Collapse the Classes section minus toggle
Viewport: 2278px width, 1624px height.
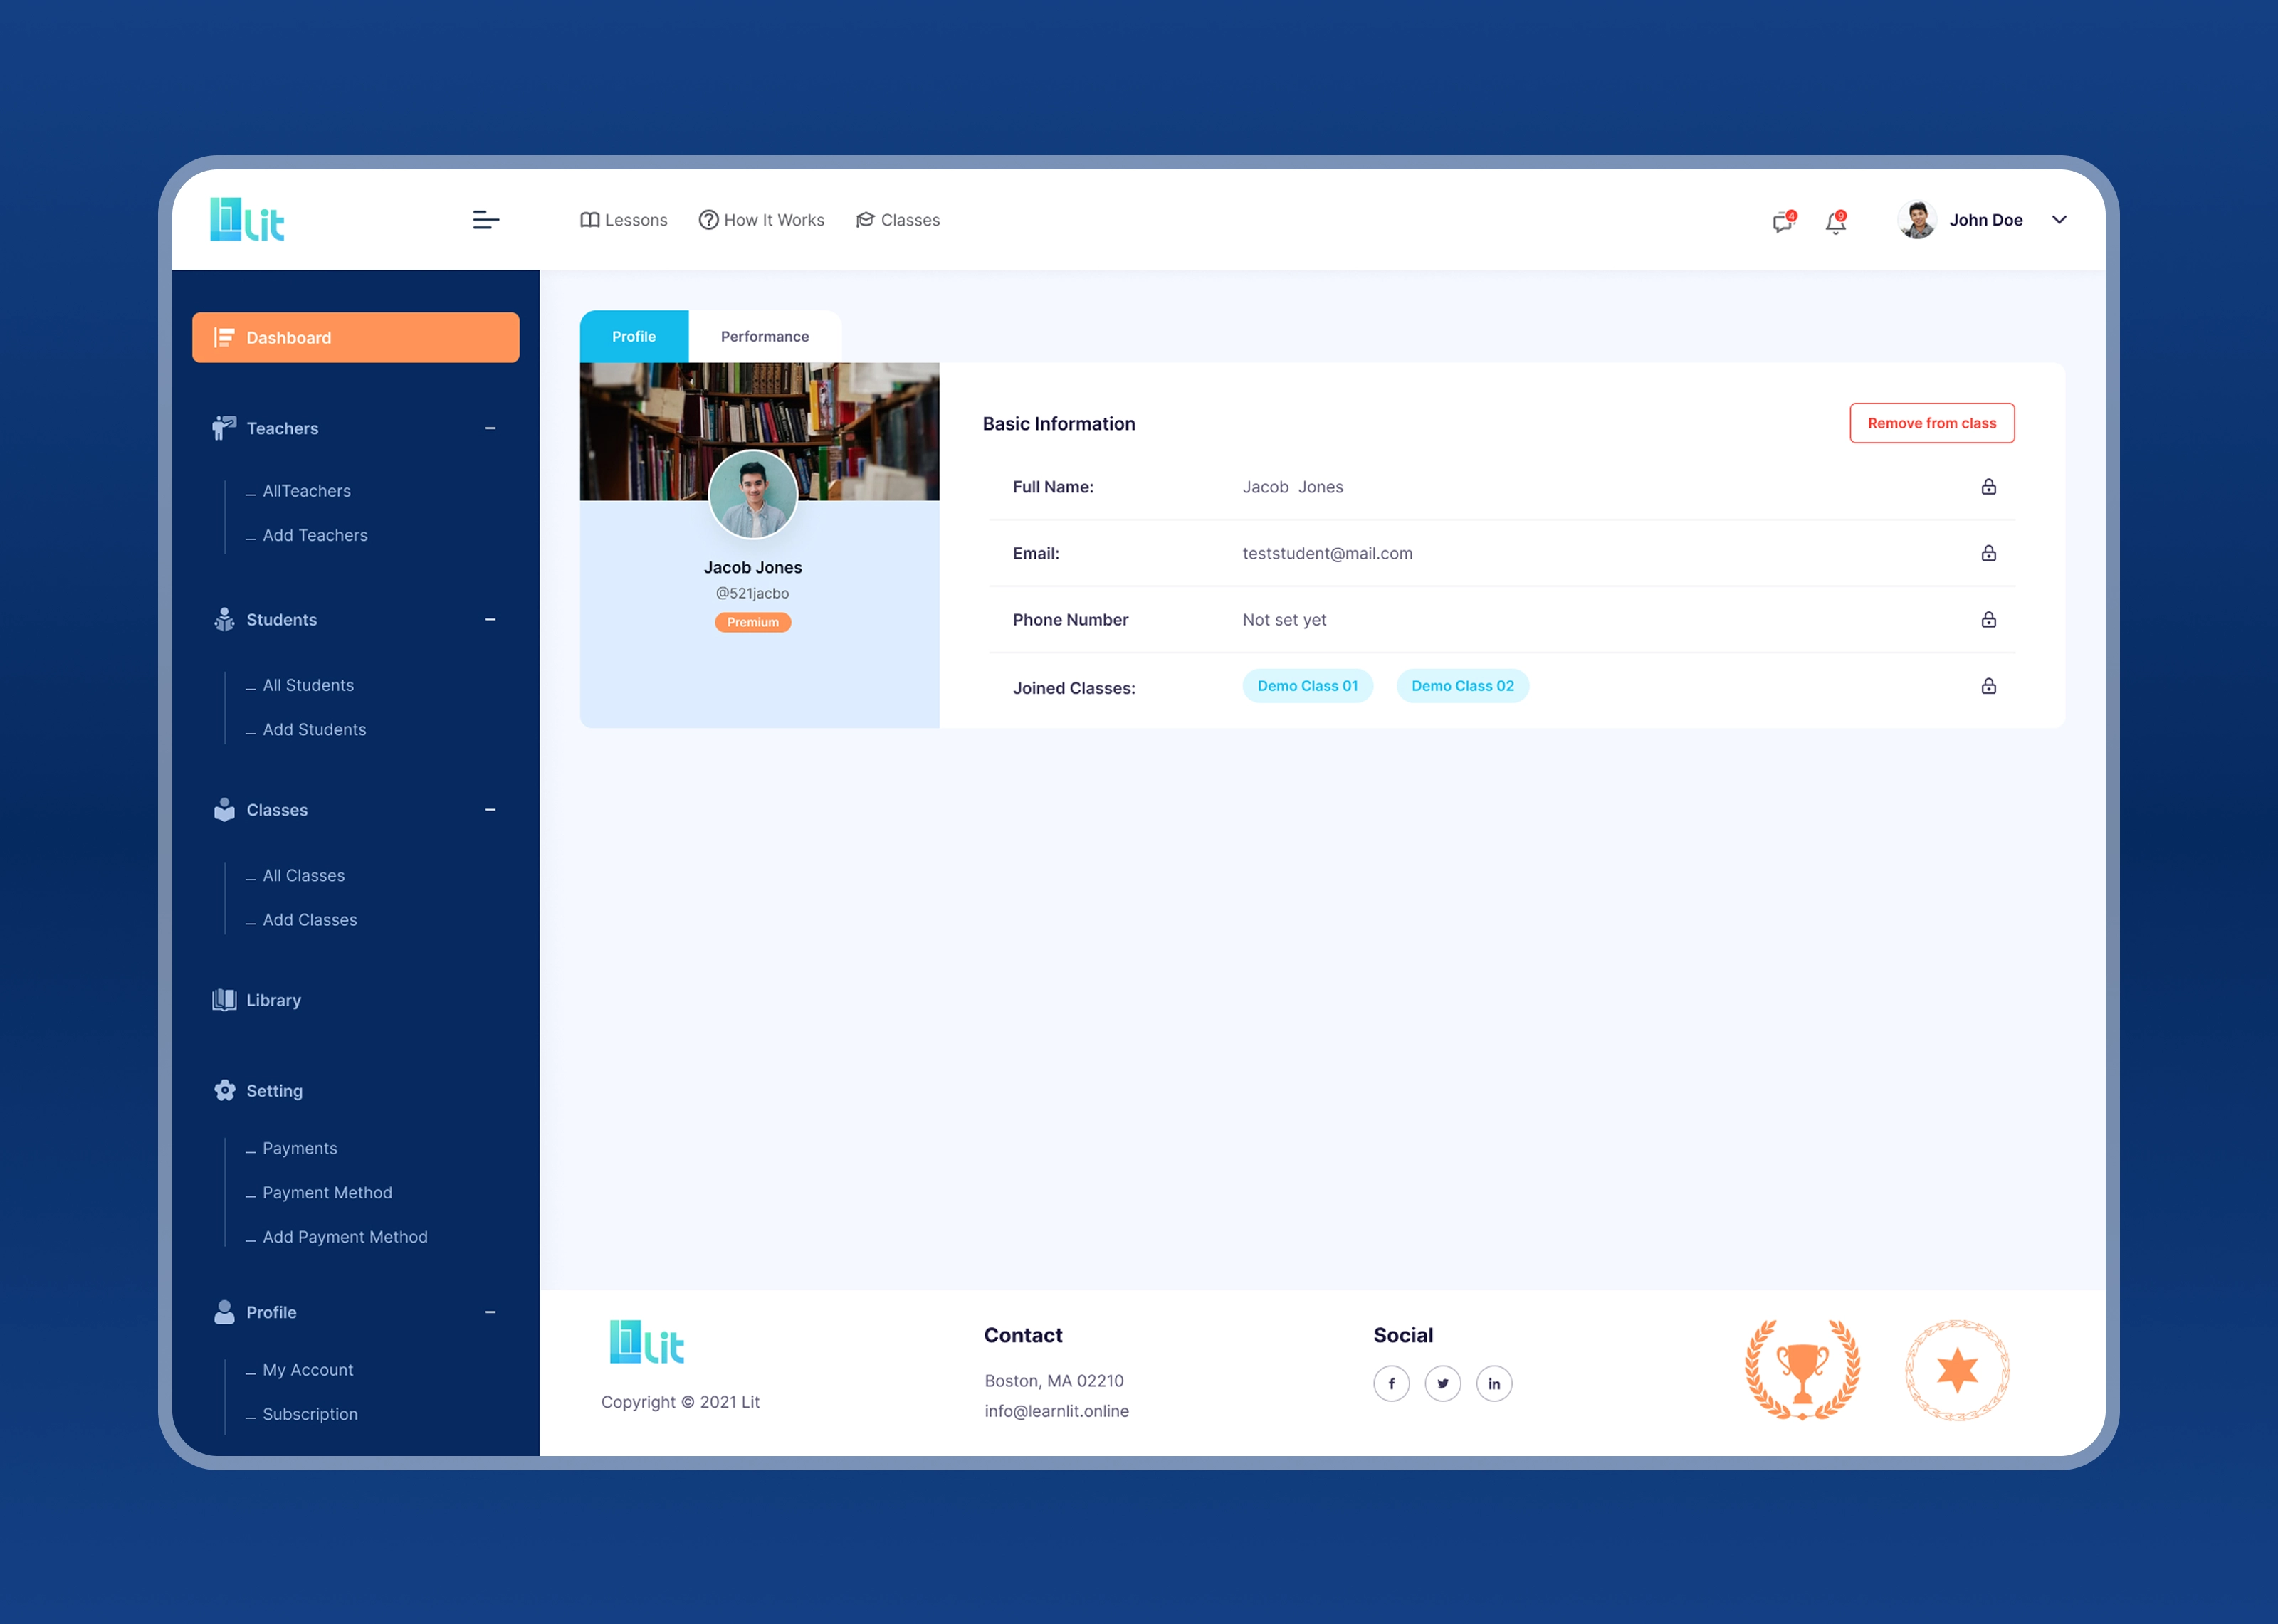tap(490, 810)
